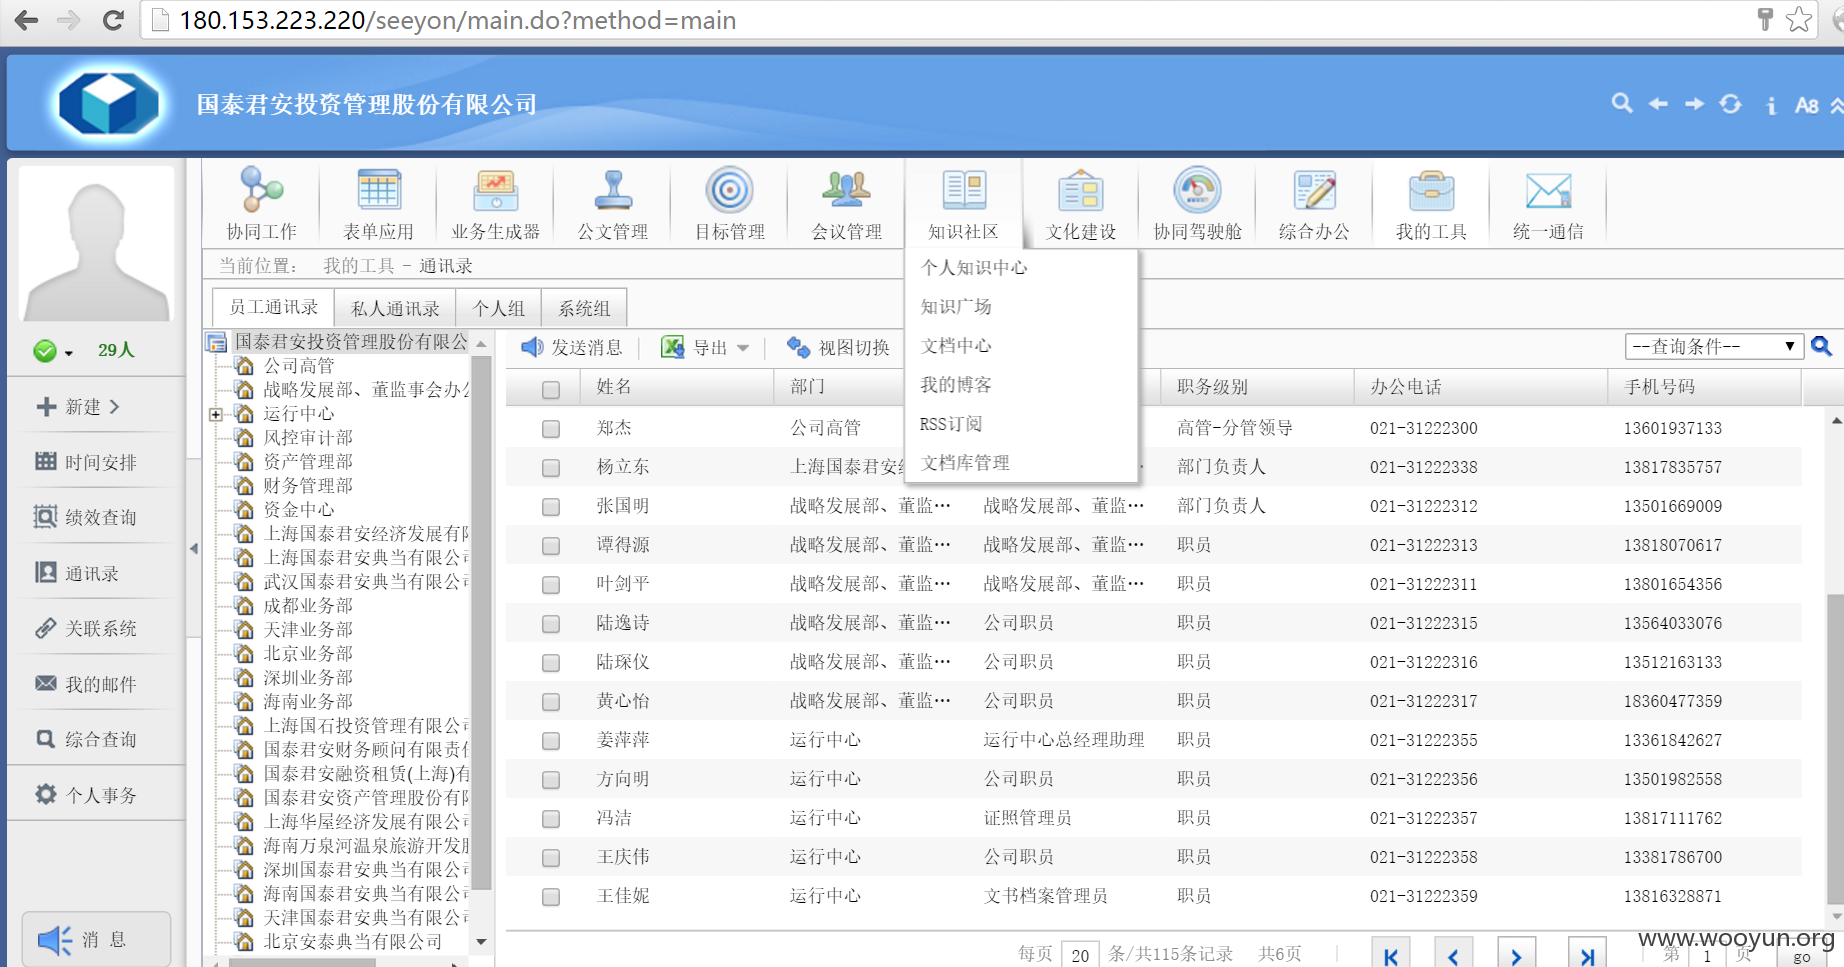
Task: Open the 查询条件 dropdown
Action: point(1714,346)
